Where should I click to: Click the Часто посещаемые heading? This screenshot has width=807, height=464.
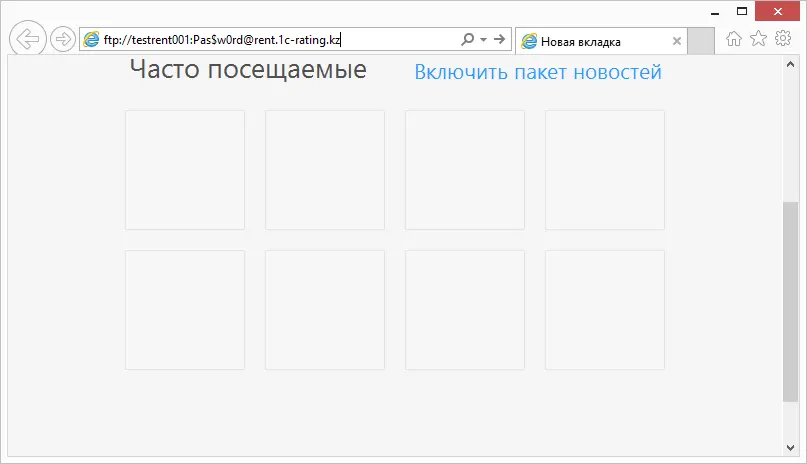point(248,69)
